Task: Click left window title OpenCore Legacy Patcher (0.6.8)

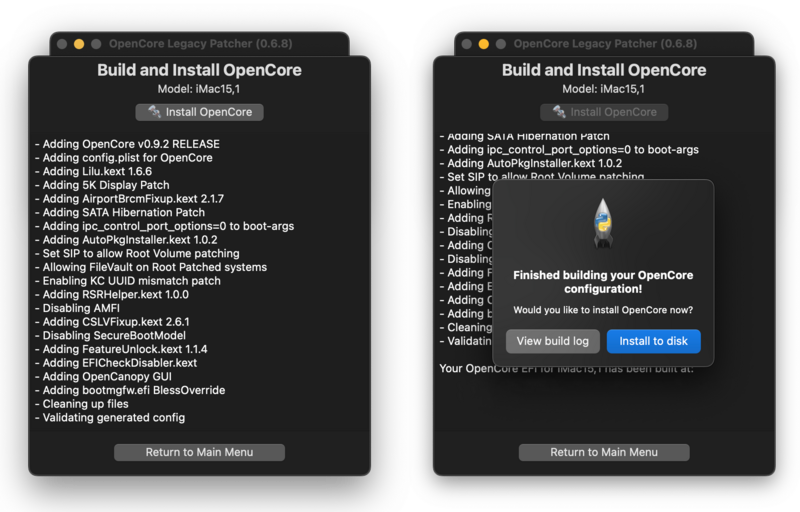Action: point(201,44)
